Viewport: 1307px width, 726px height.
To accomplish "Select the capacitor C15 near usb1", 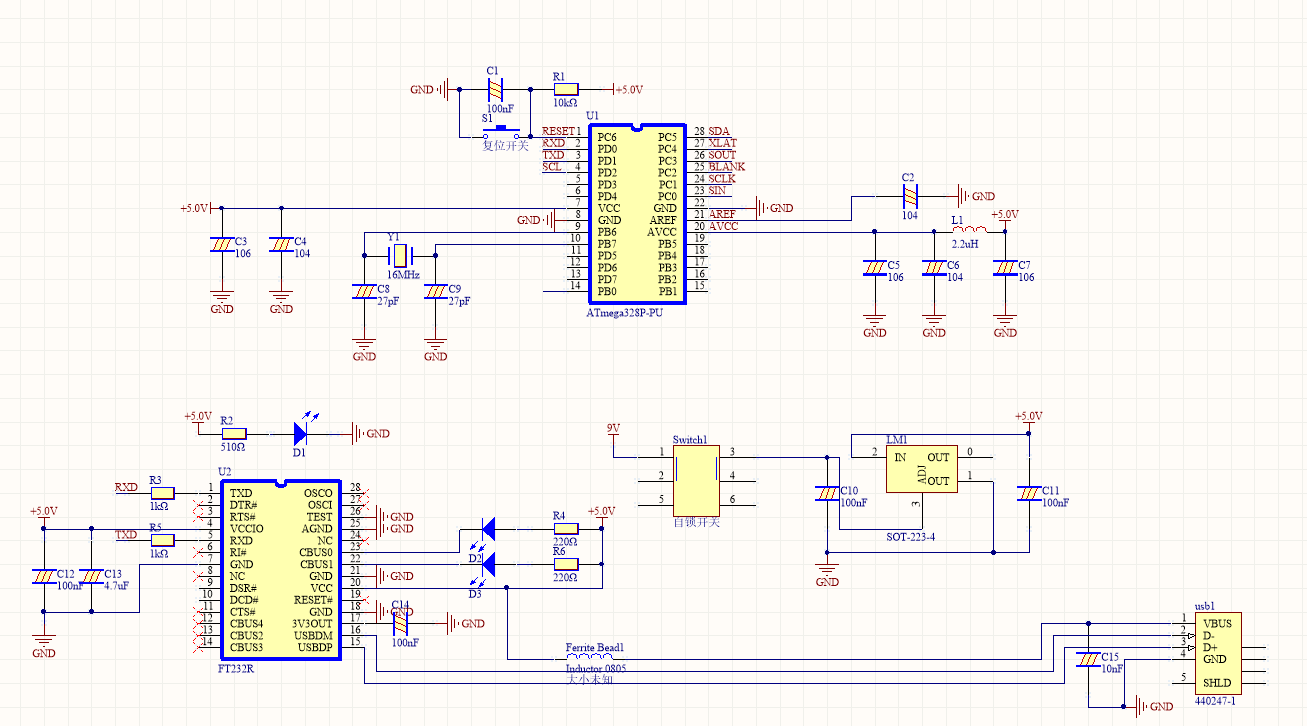I will pos(1088,660).
